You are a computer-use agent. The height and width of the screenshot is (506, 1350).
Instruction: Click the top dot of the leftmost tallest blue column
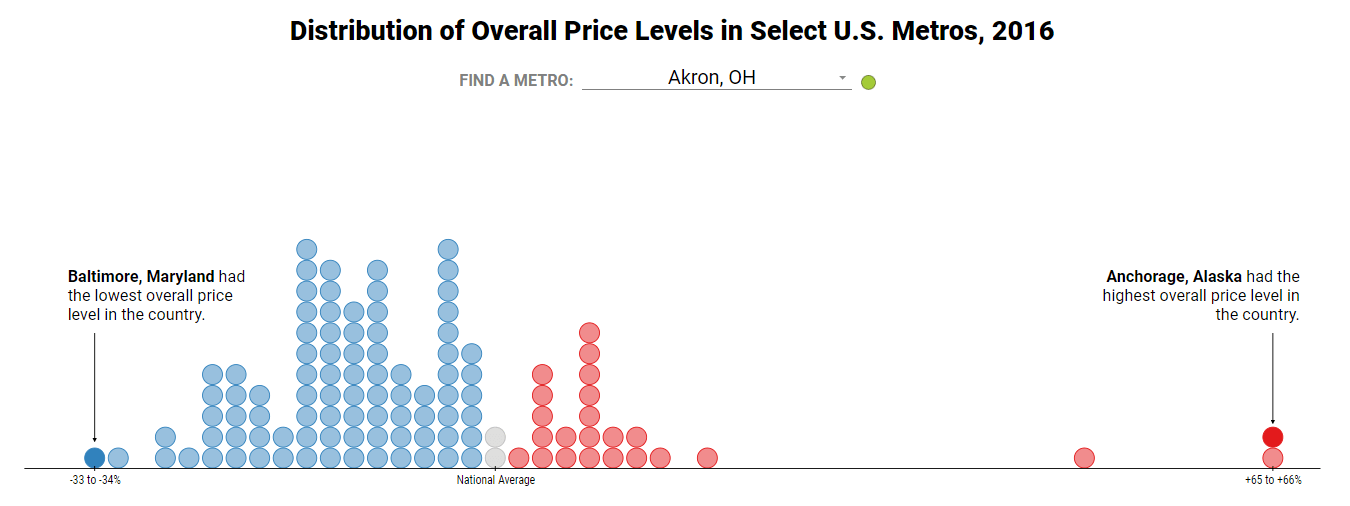point(307,249)
